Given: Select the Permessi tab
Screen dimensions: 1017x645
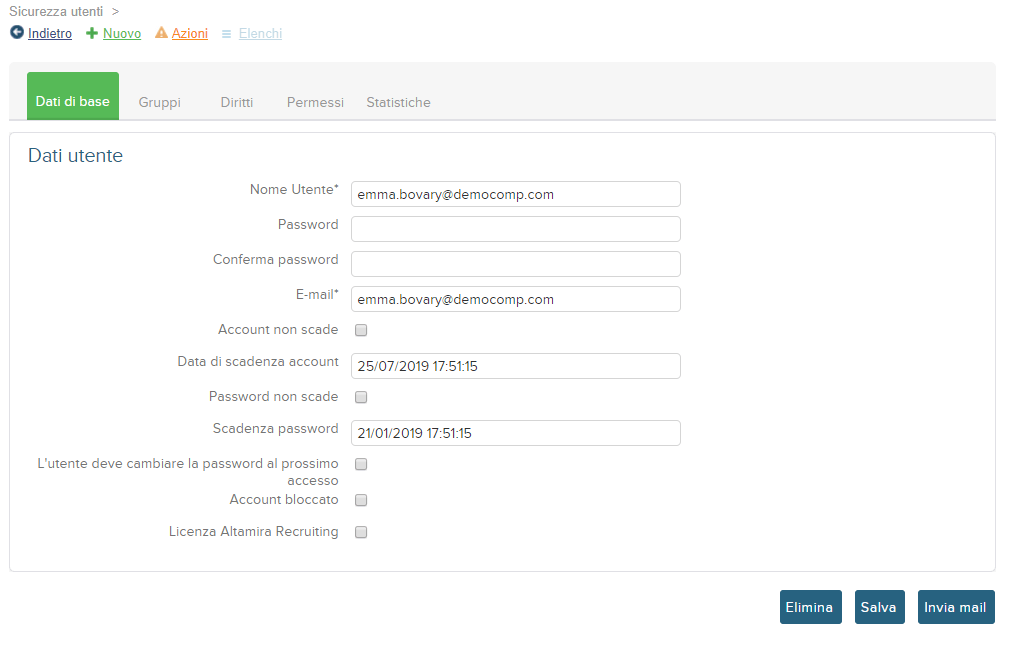Looking at the screenshot, I should pyautogui.click(x=315, y=103).
